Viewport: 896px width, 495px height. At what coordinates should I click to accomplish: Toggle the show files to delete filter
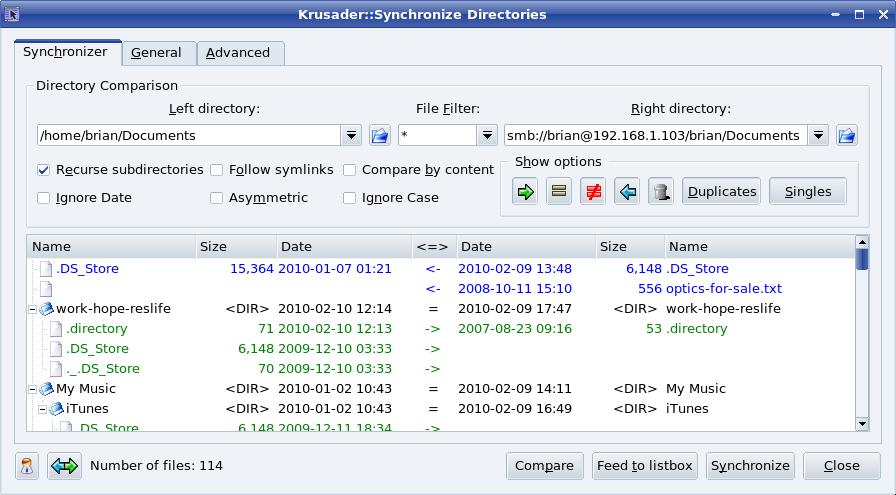[661, 191]
